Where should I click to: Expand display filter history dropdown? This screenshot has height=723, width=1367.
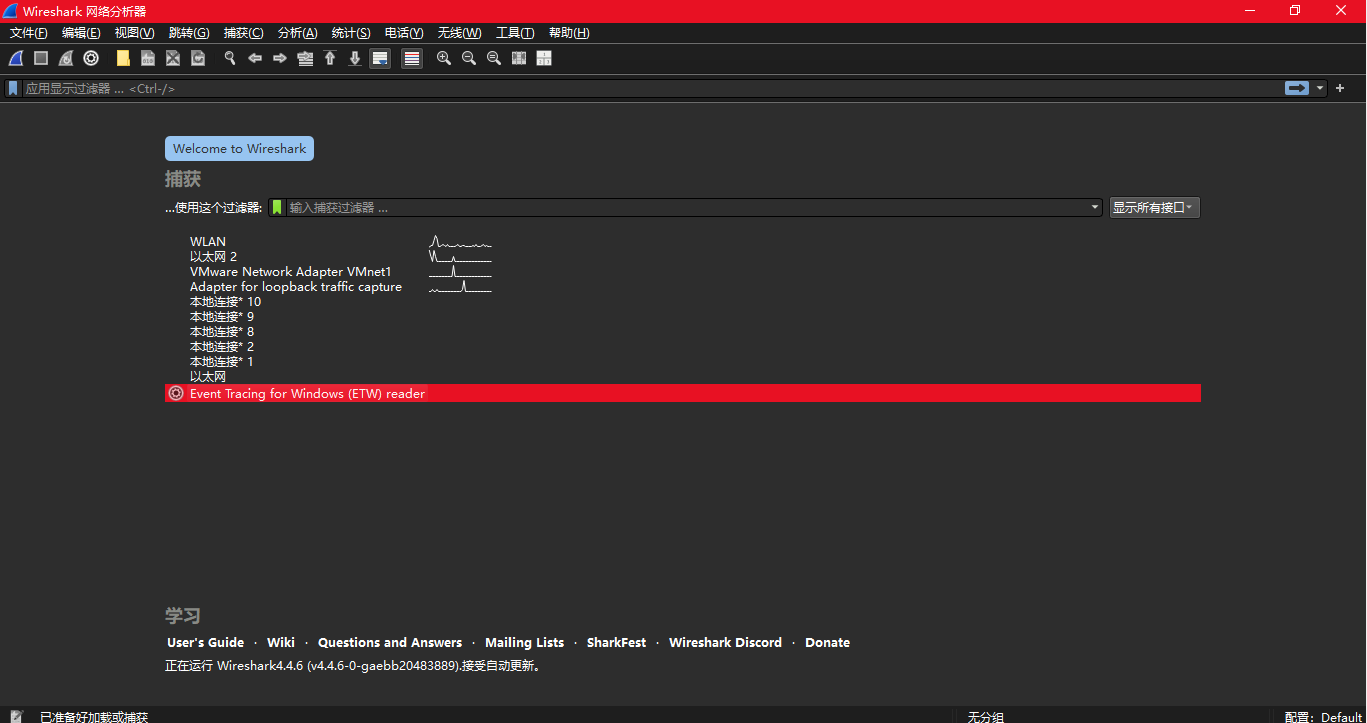pos(1320,88)
